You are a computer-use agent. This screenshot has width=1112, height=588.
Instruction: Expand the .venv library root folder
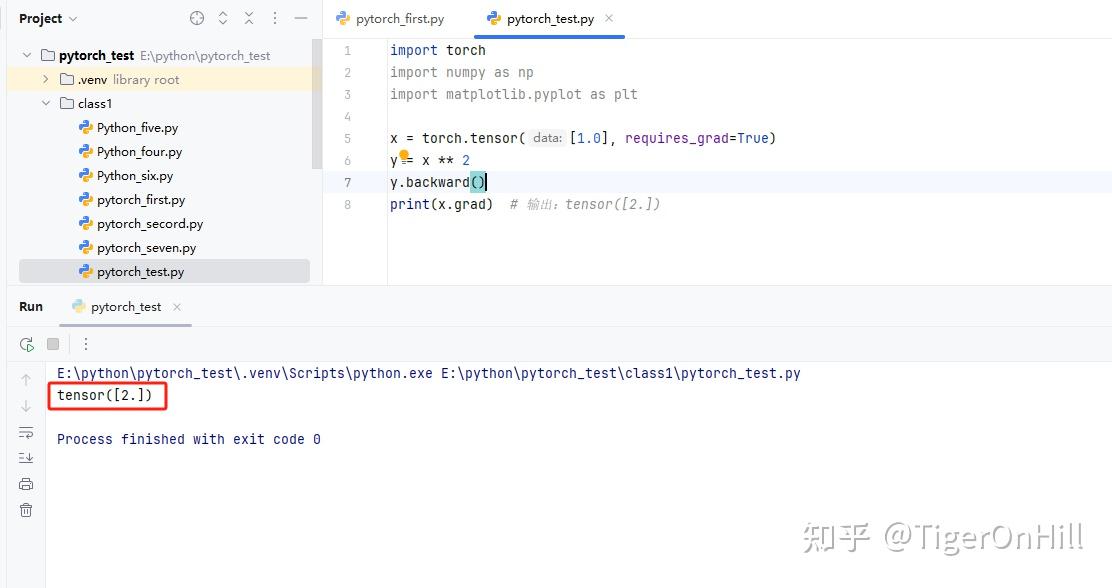tap(45, 79)
